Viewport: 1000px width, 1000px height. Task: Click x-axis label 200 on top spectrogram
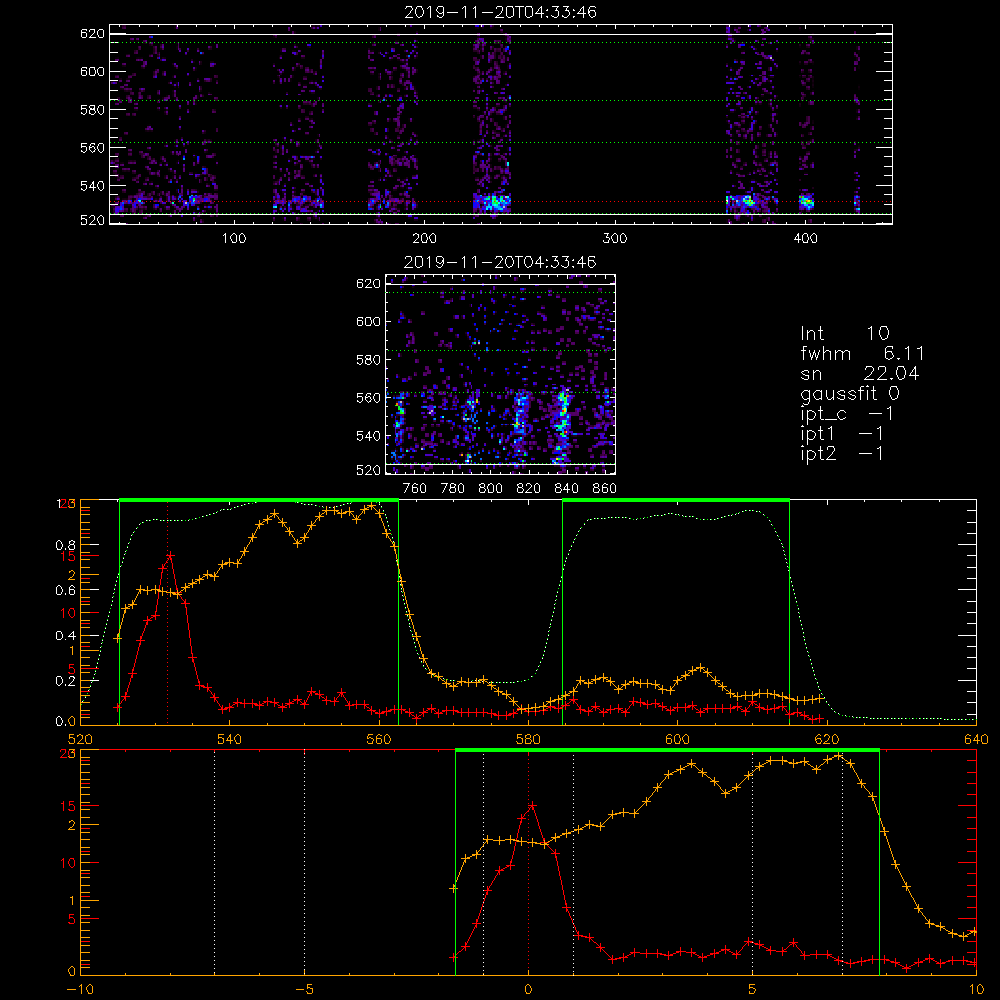tap(424, 239)
